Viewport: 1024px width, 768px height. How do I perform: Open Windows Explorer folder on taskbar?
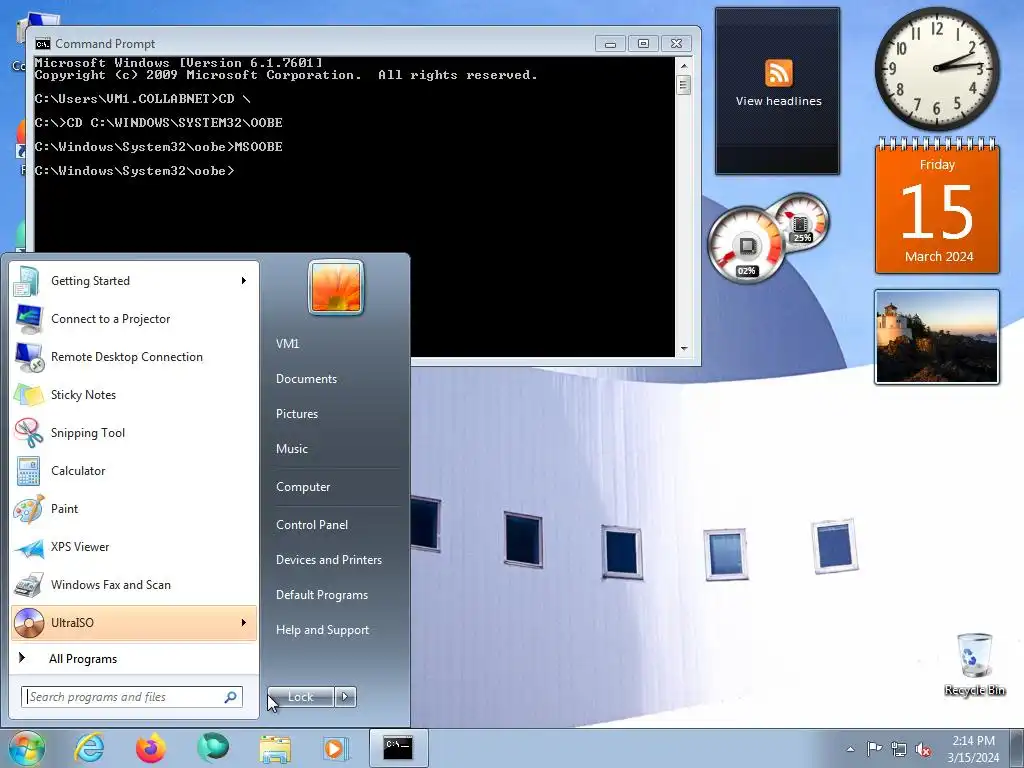275,749
